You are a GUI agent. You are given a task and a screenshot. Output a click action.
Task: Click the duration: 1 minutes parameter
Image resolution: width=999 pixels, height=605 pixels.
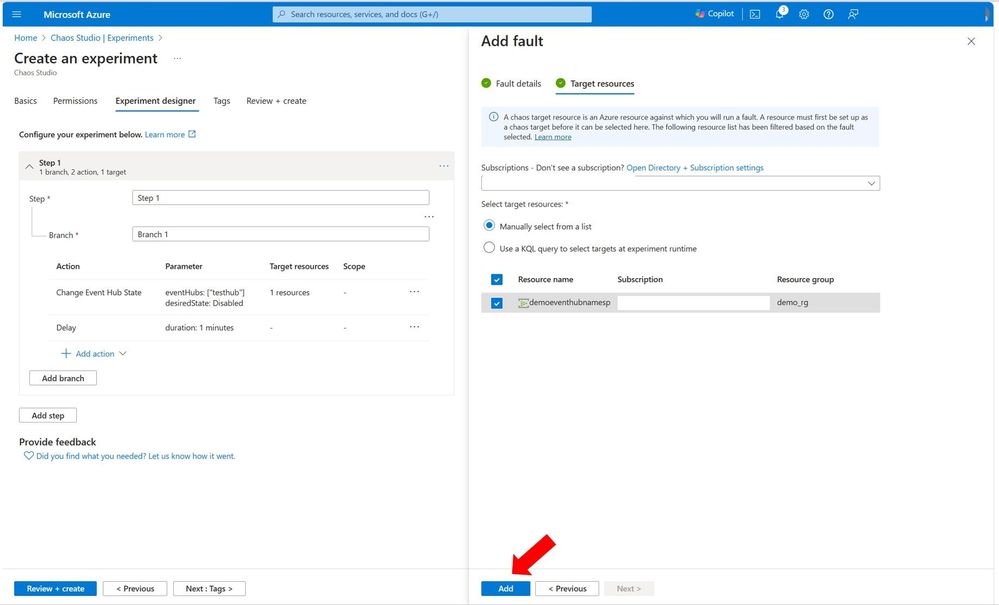[x=199, y=327]
